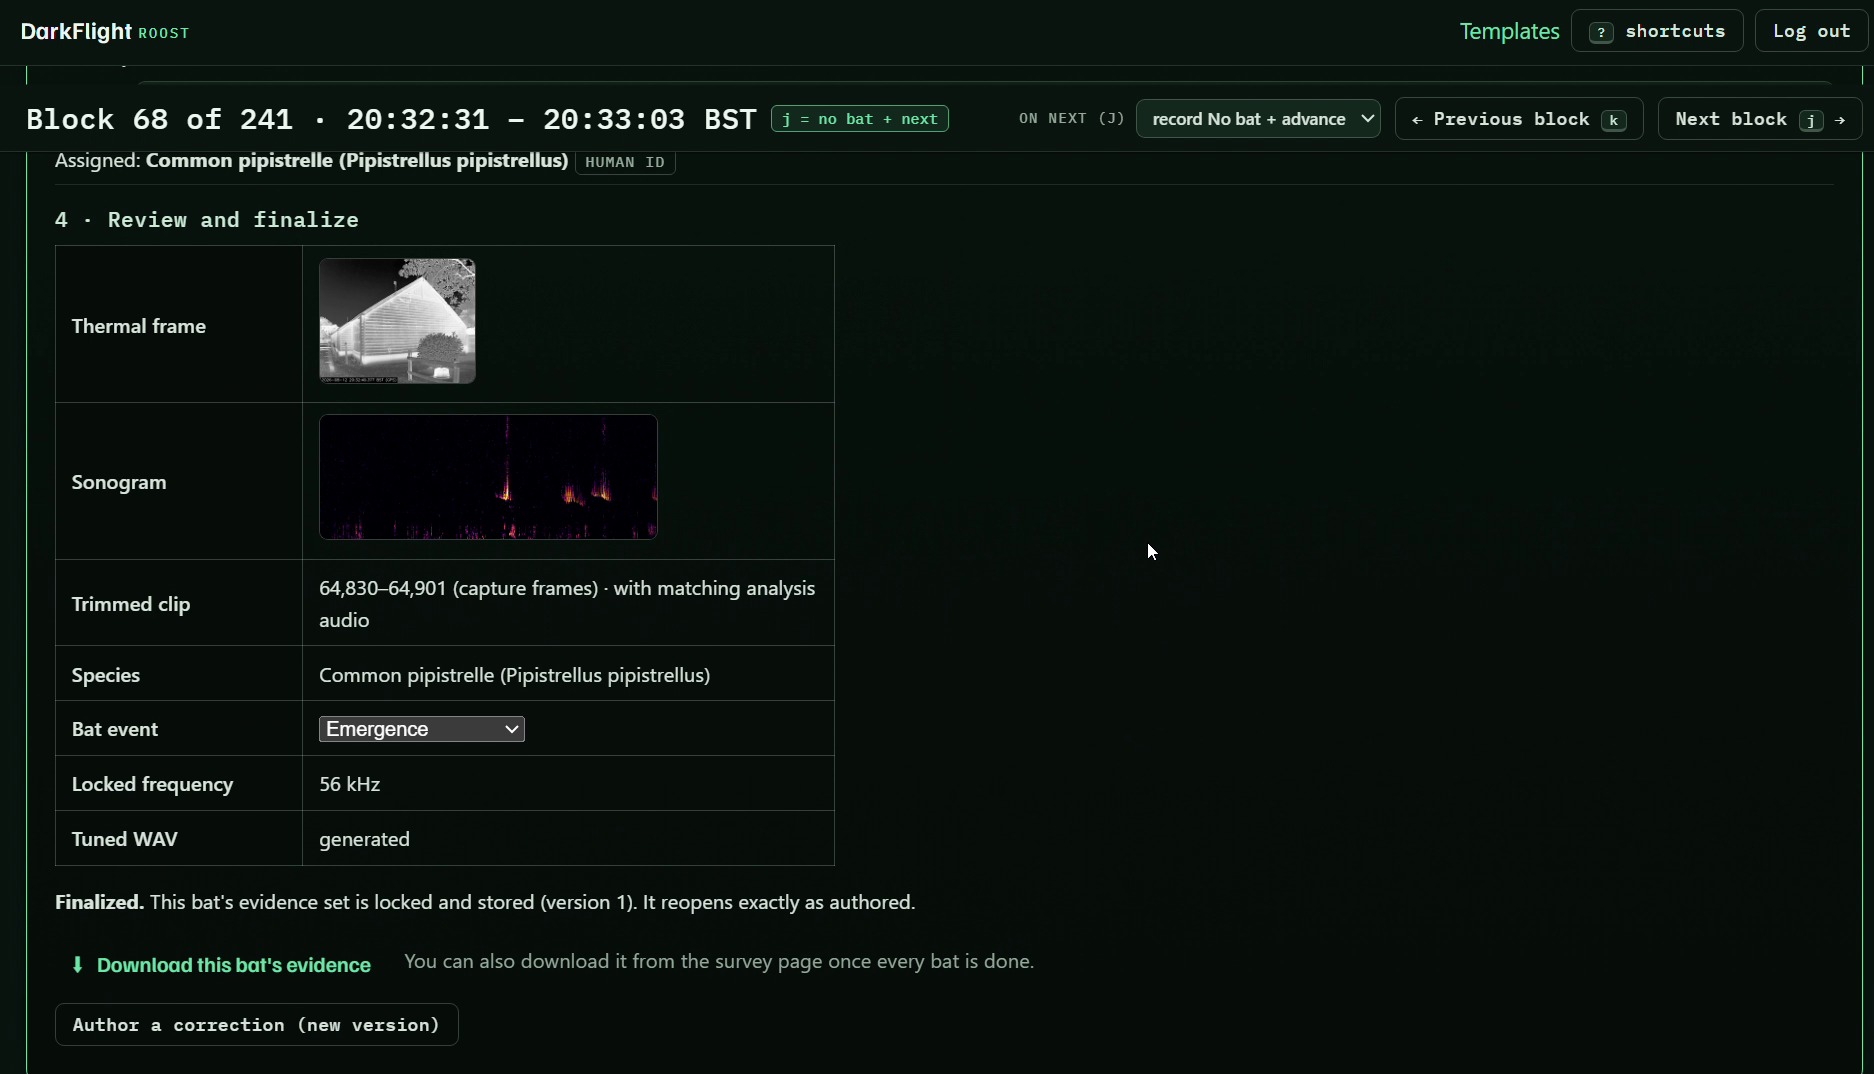This screenshot has width=1874, height=1074.
Task: Click the 'Sonogram' row label
Action: tap(119, 482)
